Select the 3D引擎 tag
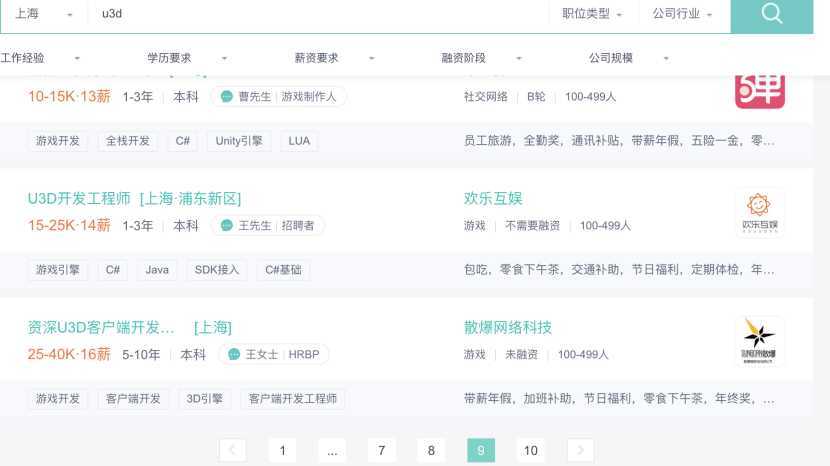 tap(204, 398)
